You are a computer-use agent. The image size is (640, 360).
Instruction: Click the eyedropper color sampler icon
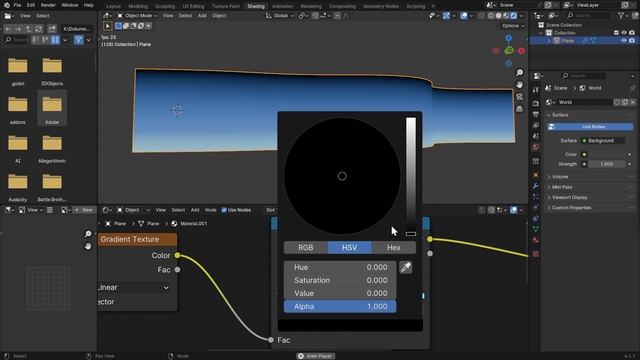[x=406, y=267]
